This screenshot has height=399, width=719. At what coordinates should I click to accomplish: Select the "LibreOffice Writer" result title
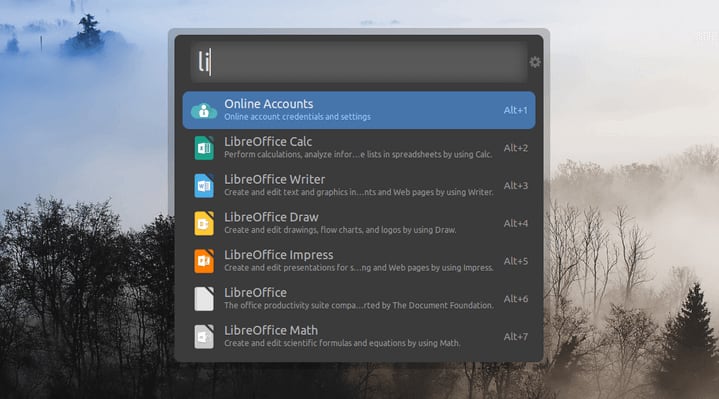(275, 179)
